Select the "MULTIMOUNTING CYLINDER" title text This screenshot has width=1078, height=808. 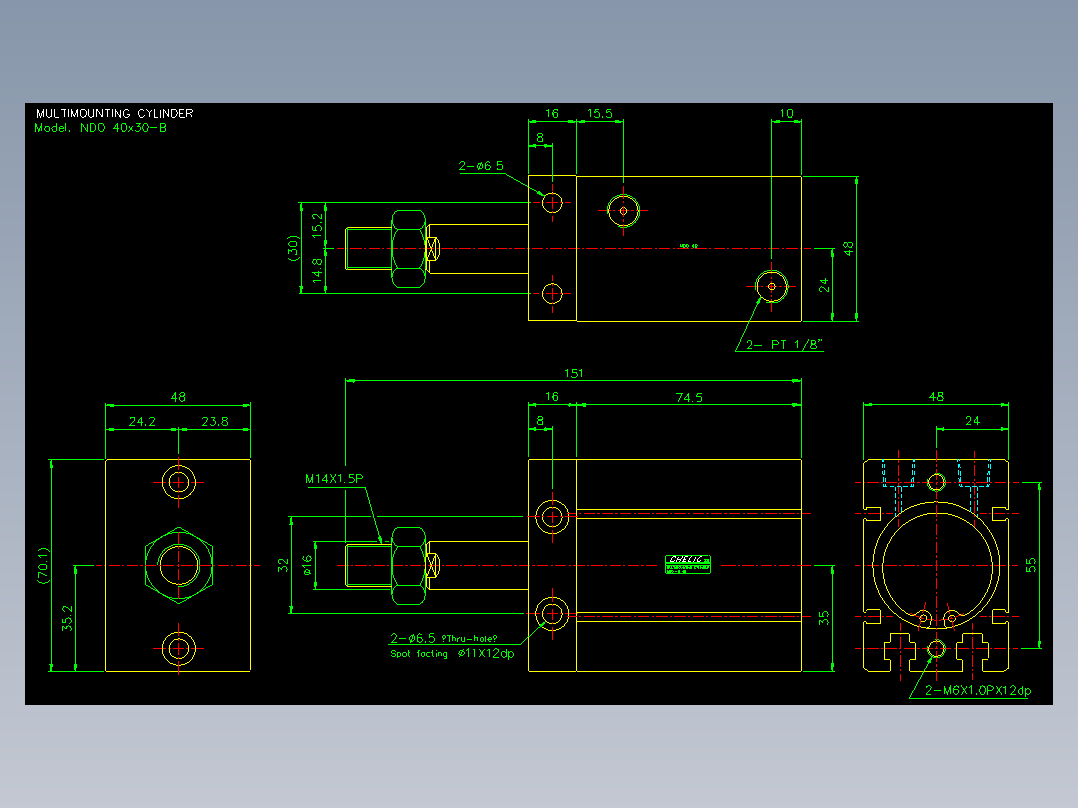coord(115,113)
